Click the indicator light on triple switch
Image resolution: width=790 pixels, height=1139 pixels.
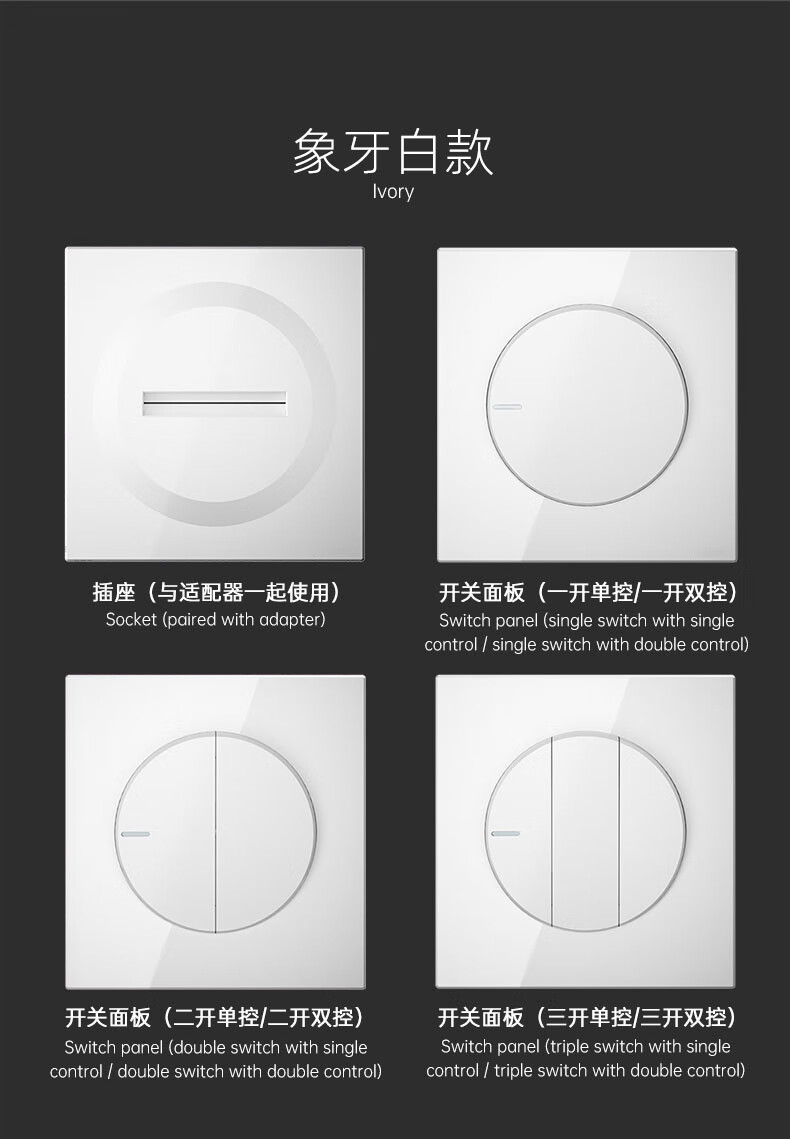(x=505, y=833)
